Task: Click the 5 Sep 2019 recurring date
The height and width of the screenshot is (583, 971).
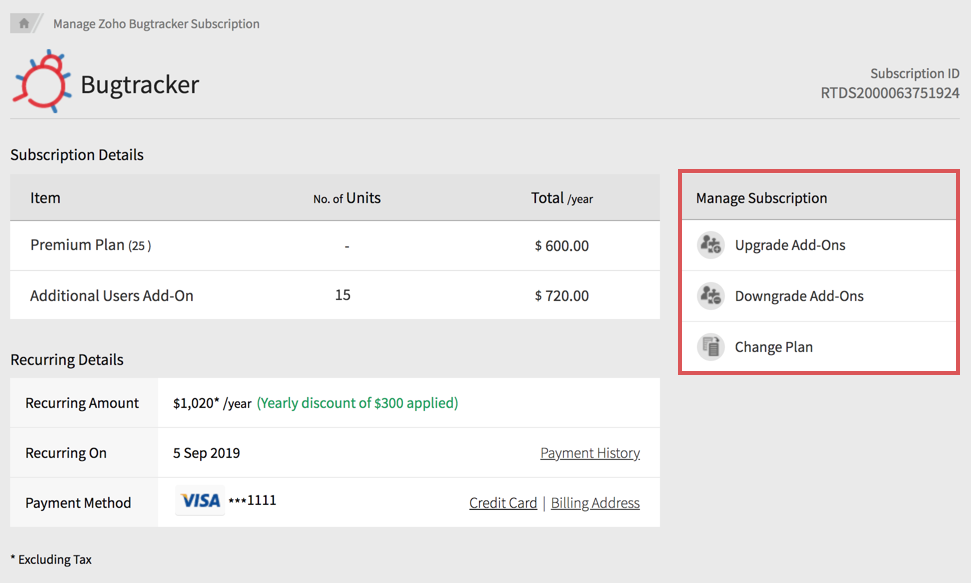Action: (x=206, y=453)
